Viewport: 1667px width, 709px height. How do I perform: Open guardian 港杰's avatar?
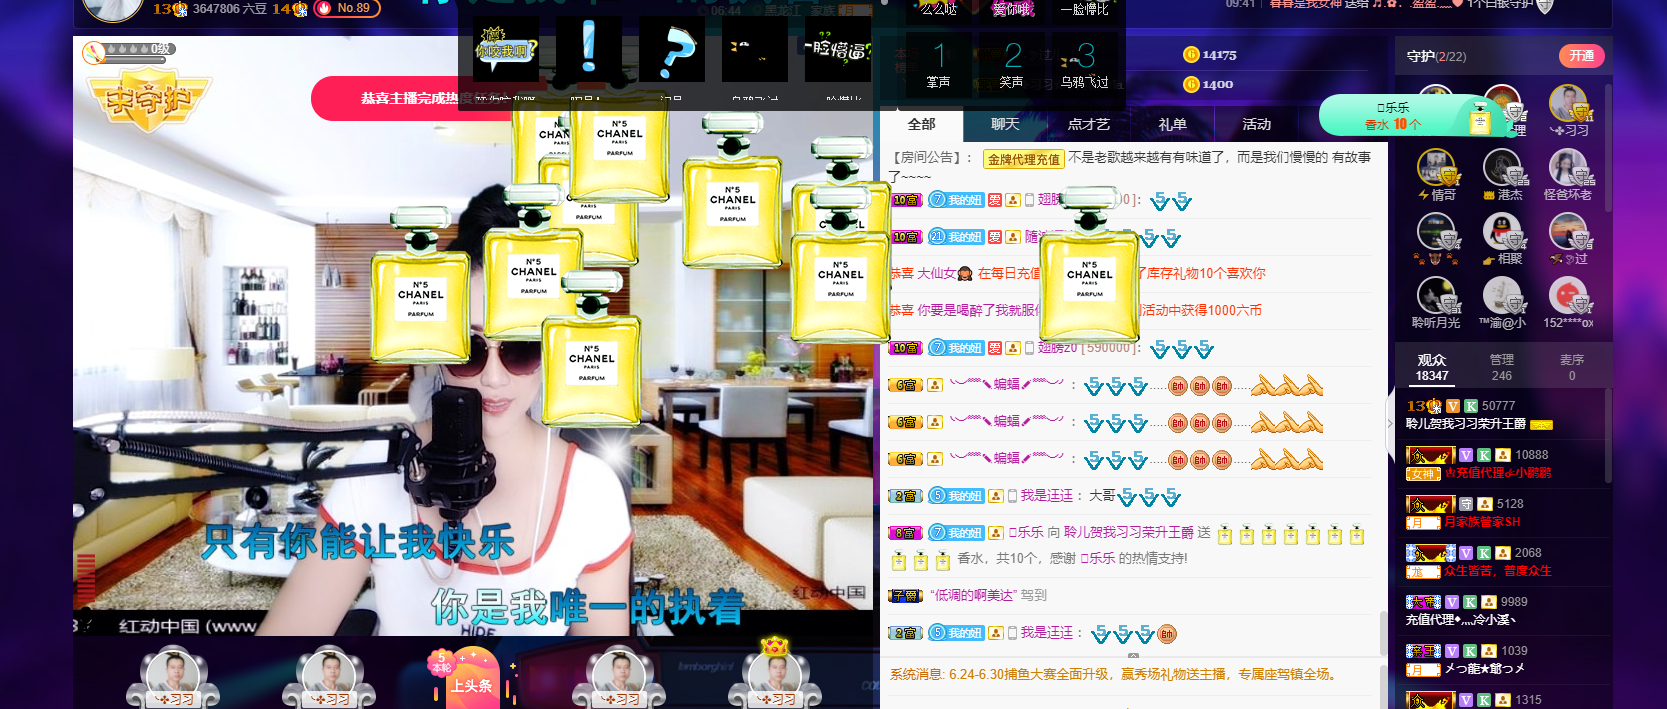(1503, 168)
